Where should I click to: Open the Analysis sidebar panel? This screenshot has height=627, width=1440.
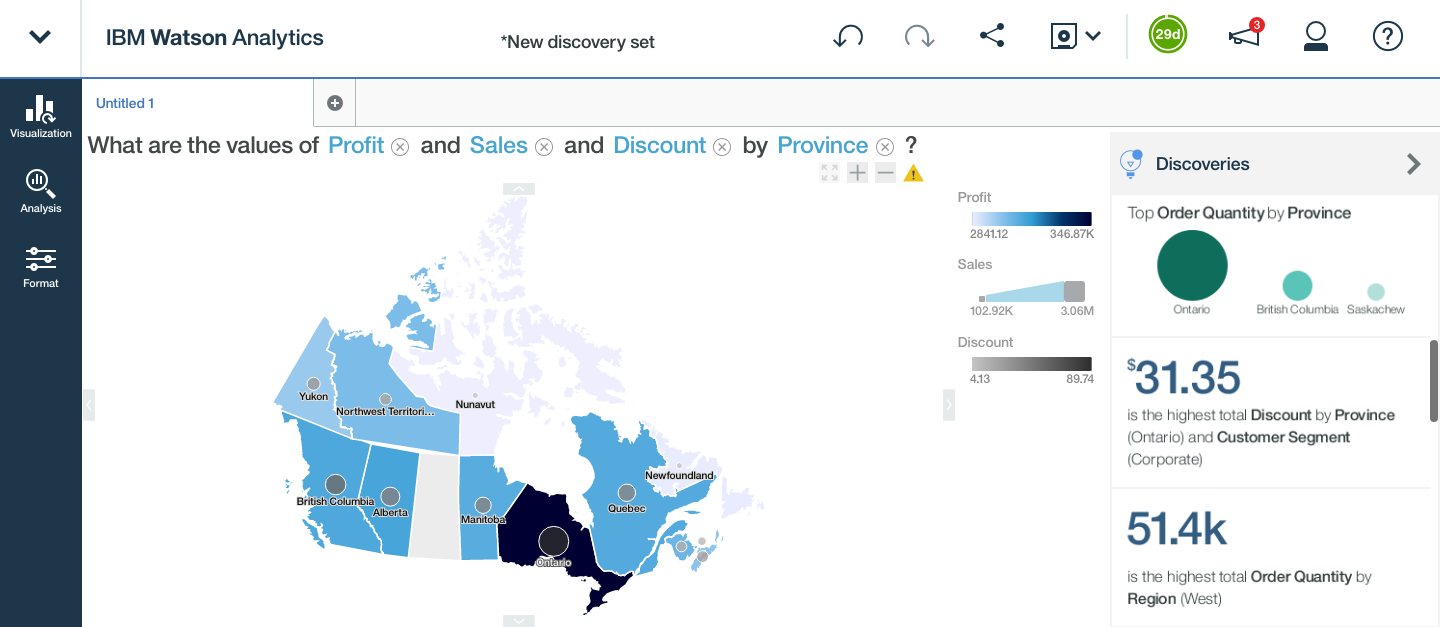pyautogui.click(x=41, y=191)
